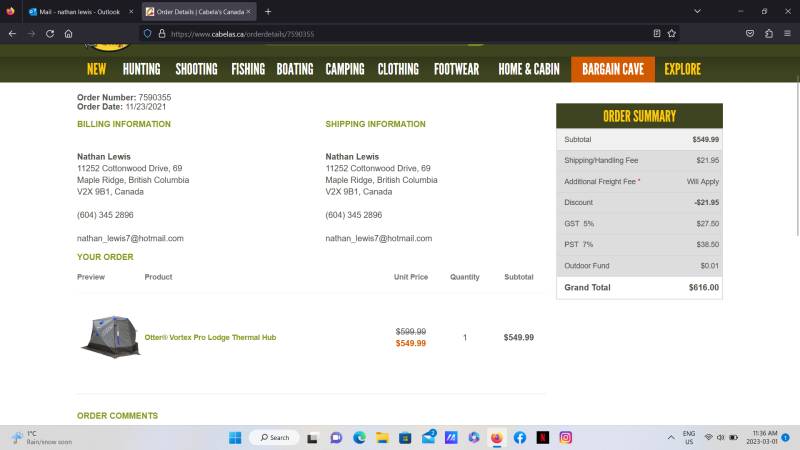This screenshot has height=450, width=800.
Task: Click the Additional Freight Fee row
Action: pos(639,182)
